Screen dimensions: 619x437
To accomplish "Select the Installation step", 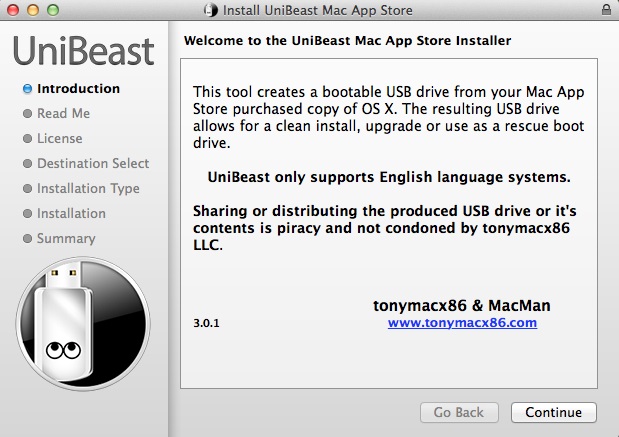I will (71, 214).
